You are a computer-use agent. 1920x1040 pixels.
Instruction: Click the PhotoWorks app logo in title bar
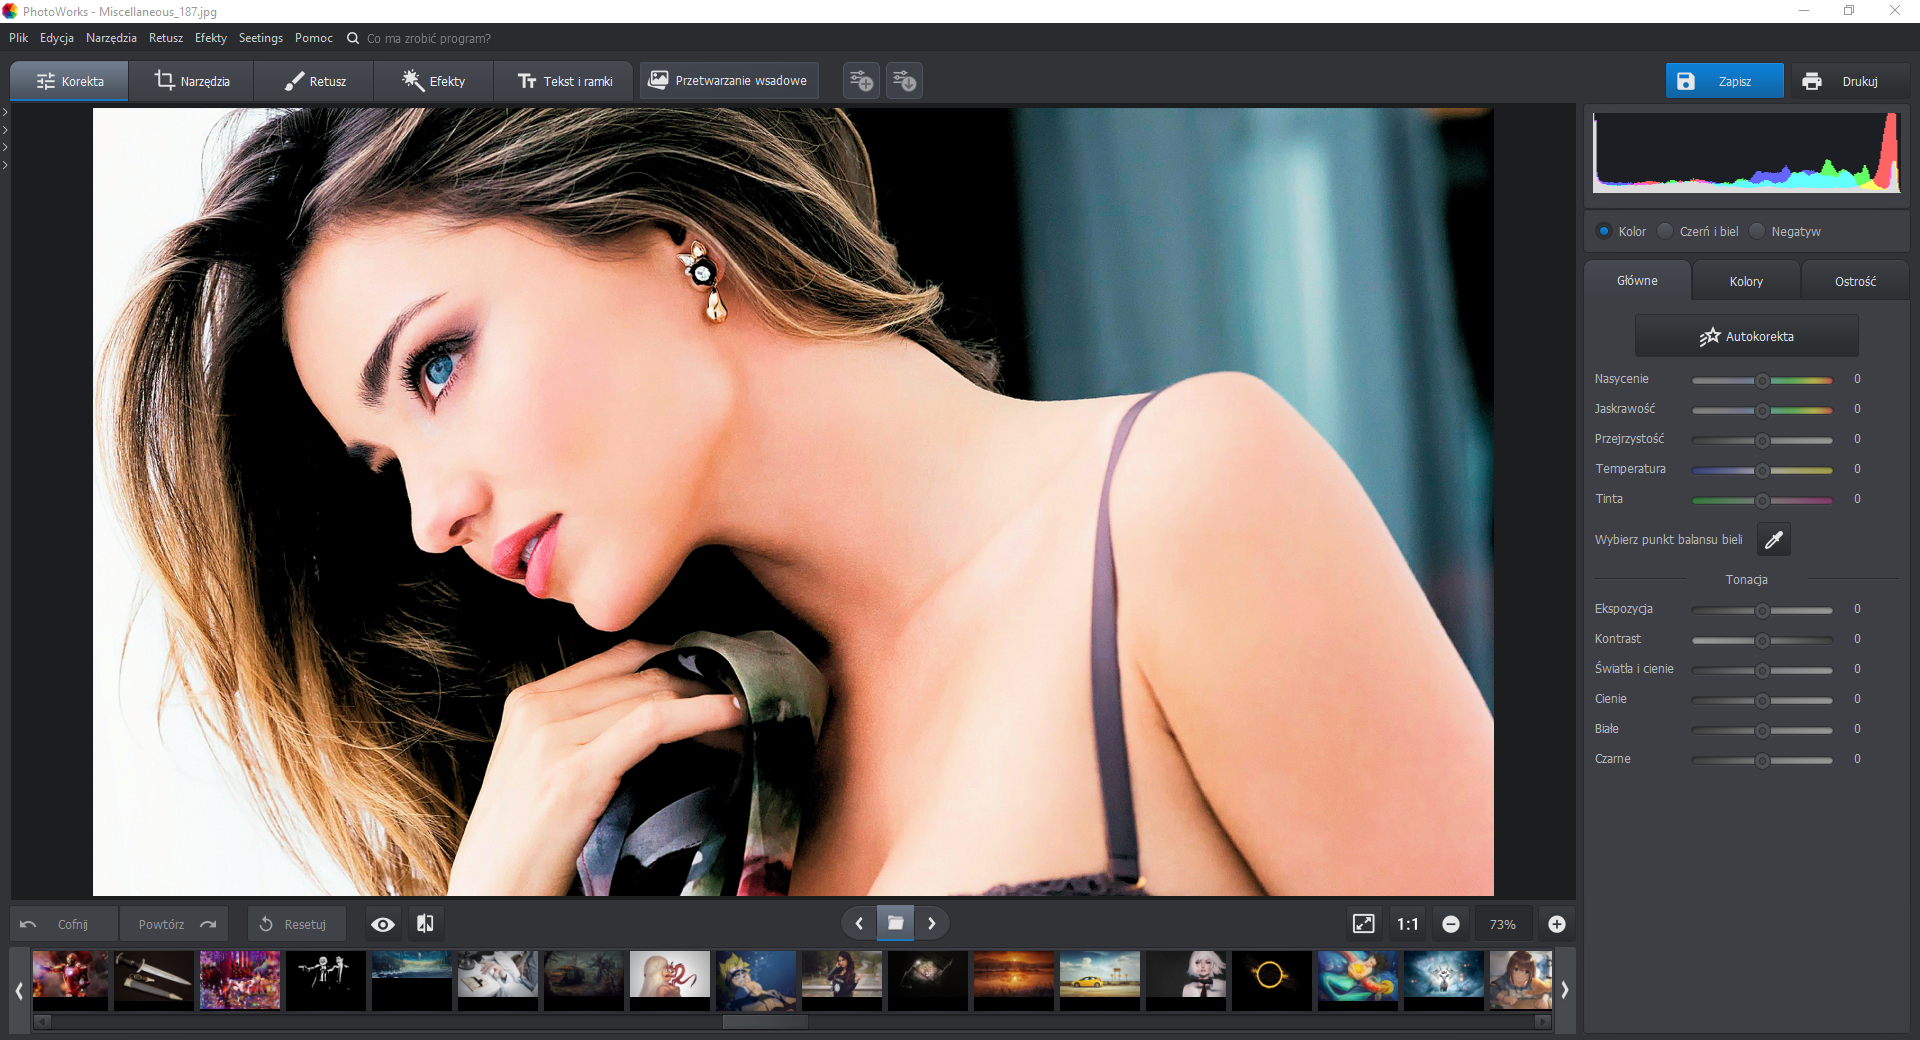click(10, 11)
